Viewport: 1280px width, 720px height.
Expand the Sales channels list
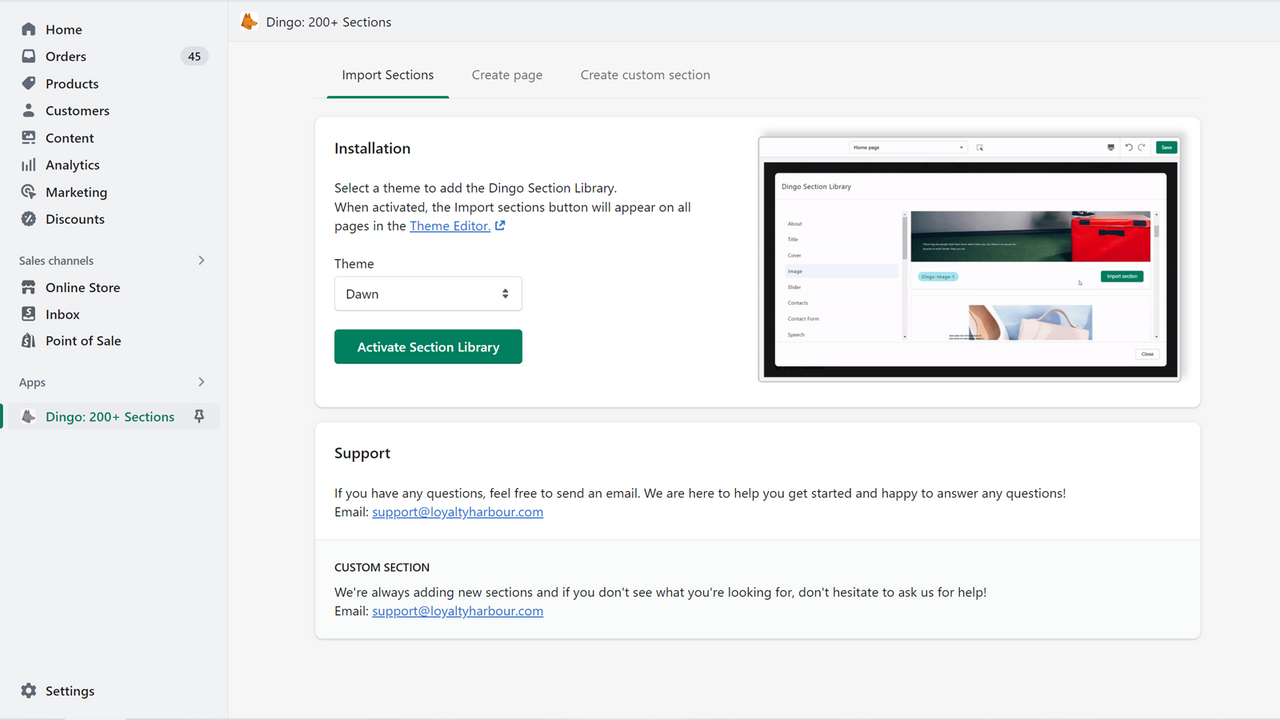click(200, 260)
